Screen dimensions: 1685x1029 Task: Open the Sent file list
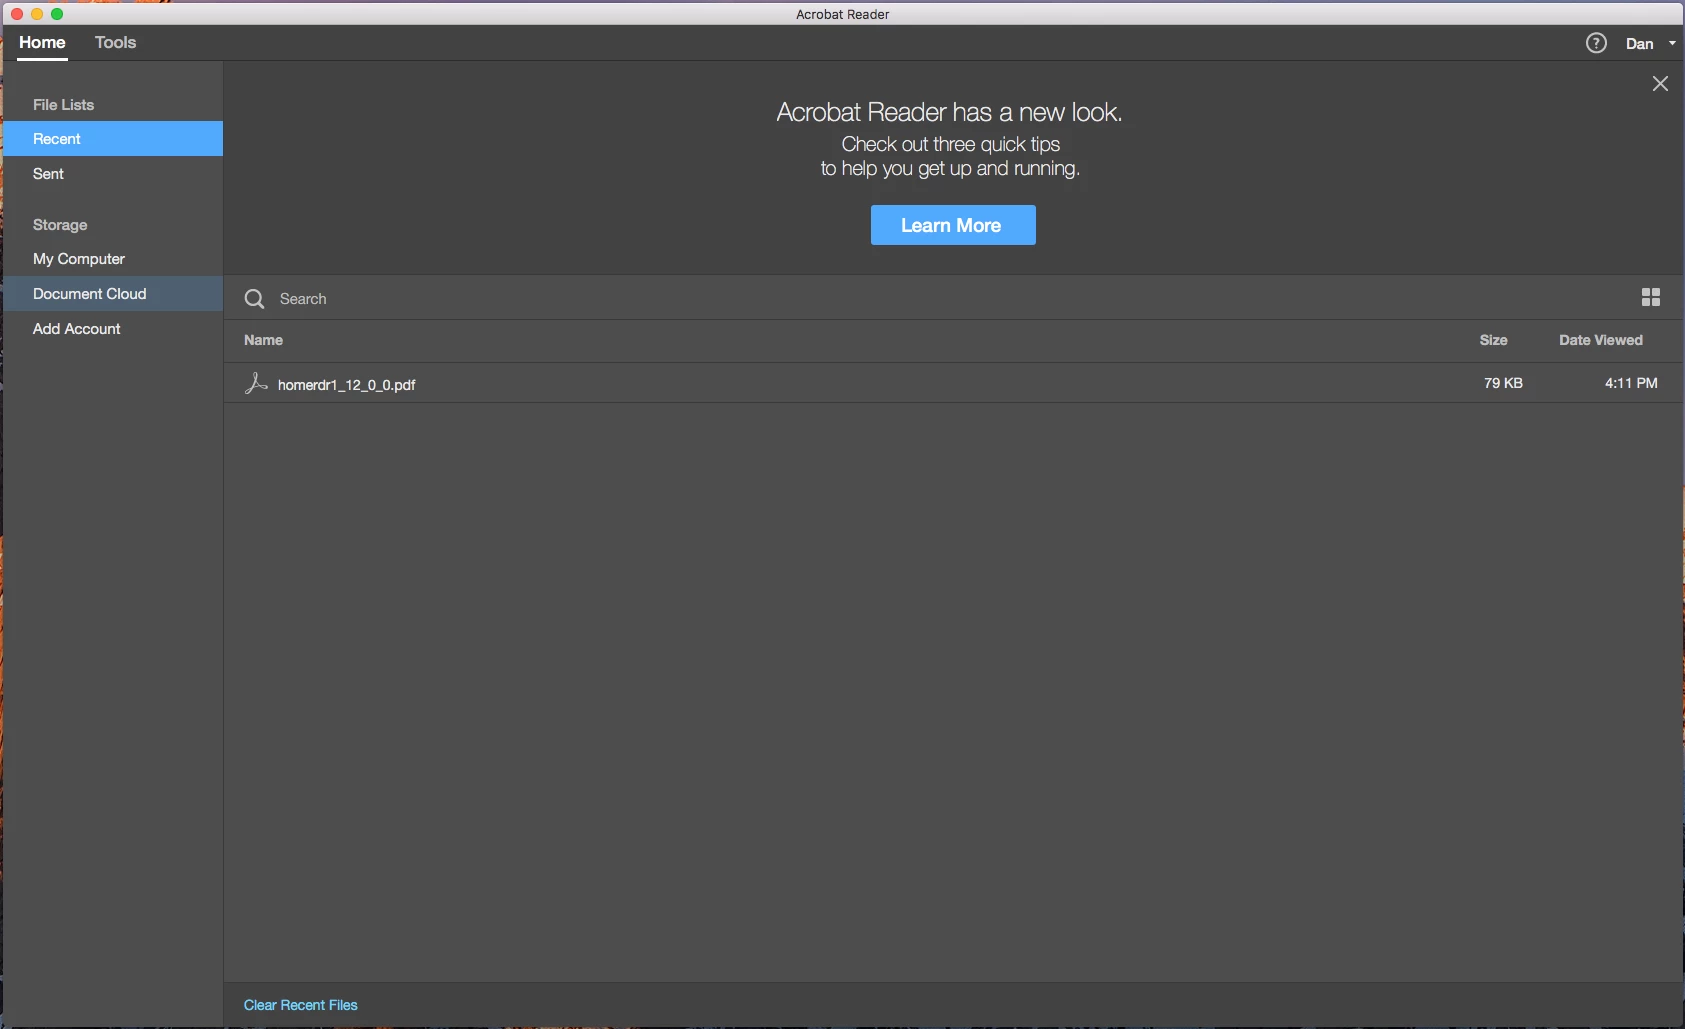click(113, 174)
